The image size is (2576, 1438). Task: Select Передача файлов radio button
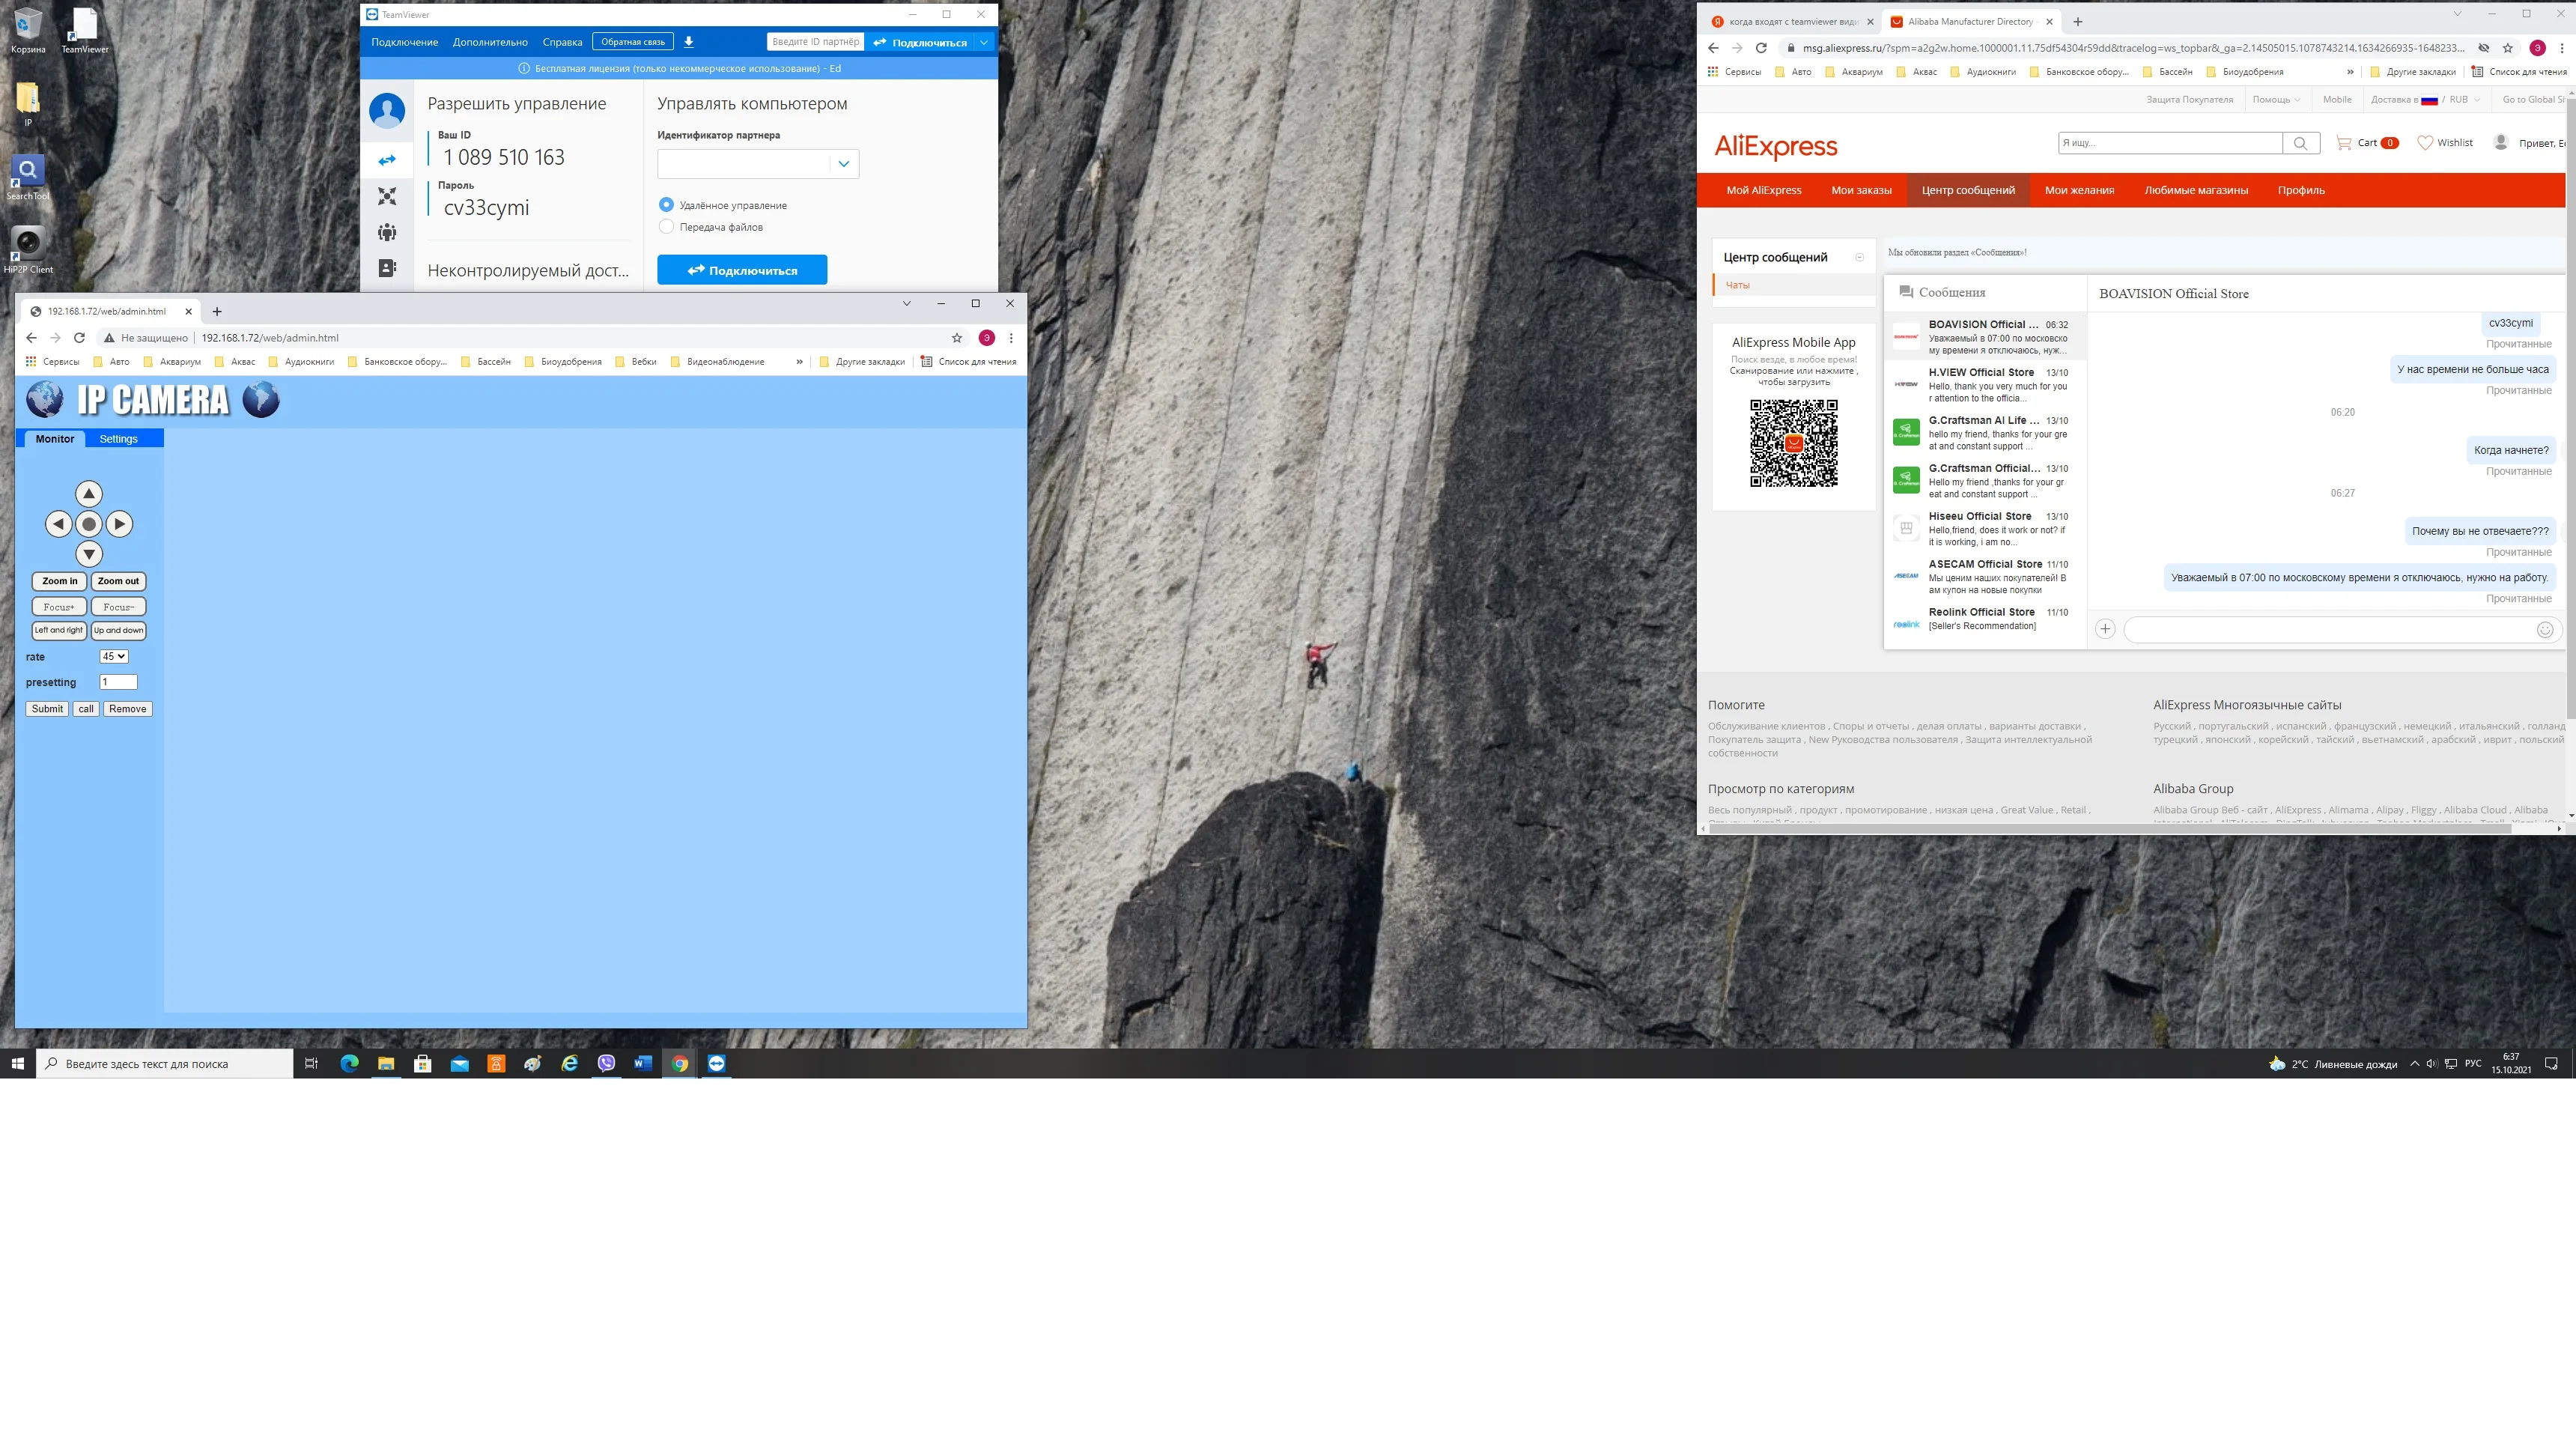pos(666,227)
